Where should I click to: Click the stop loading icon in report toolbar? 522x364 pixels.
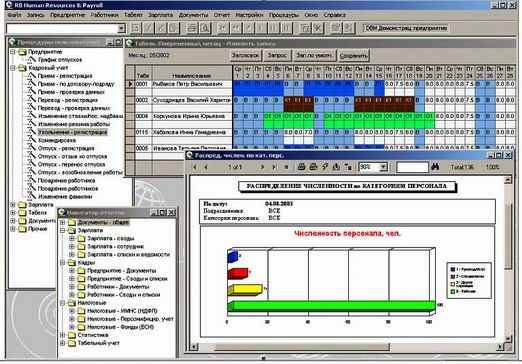point(286,167)
